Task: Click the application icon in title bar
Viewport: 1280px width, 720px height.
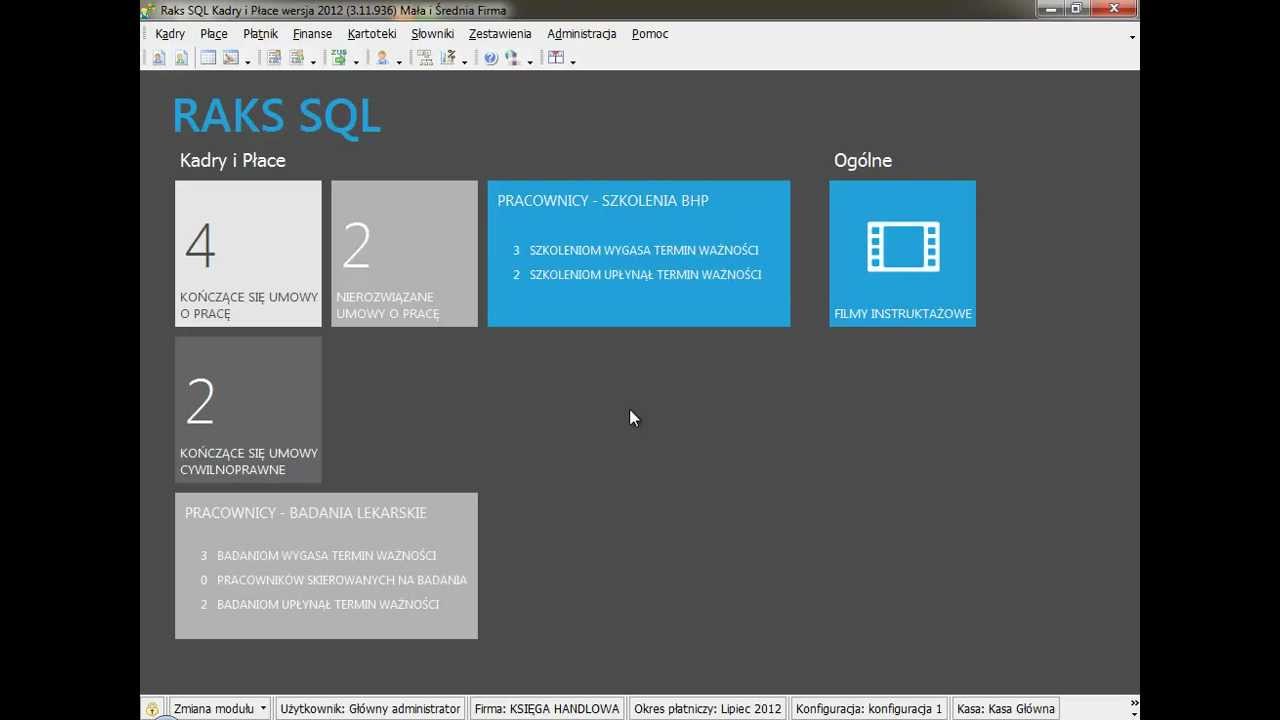Action: click(x=150, y=10)
